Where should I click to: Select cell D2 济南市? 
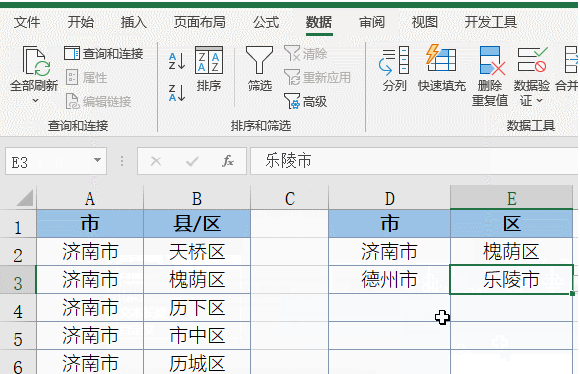[390, 252]
